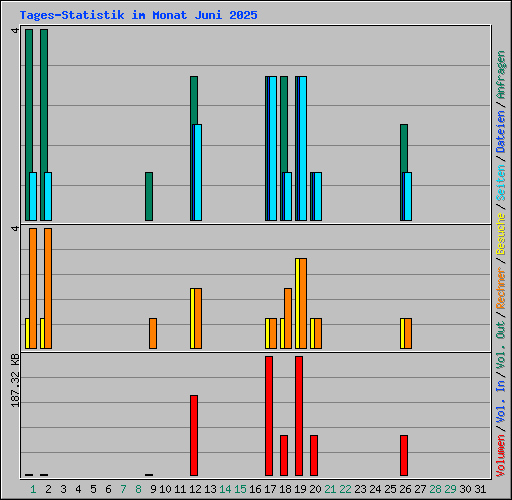Click the day 19 label on the axis

pyautogui.click(x=300, y=489)
